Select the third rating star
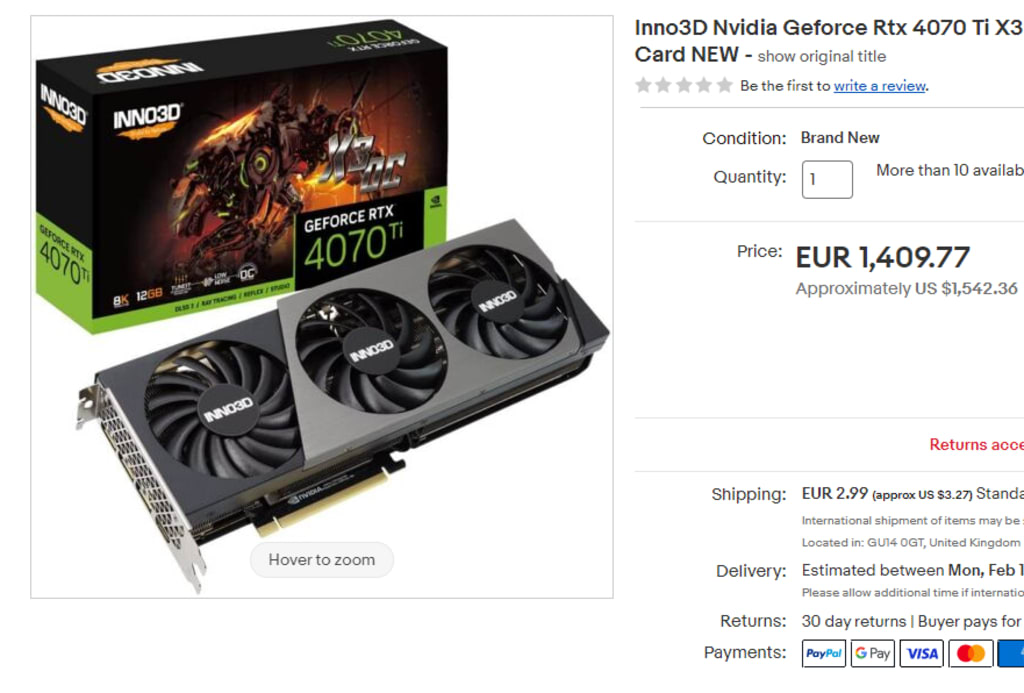The height and width of the screenshot is (693, 1024). coord(684,85)
